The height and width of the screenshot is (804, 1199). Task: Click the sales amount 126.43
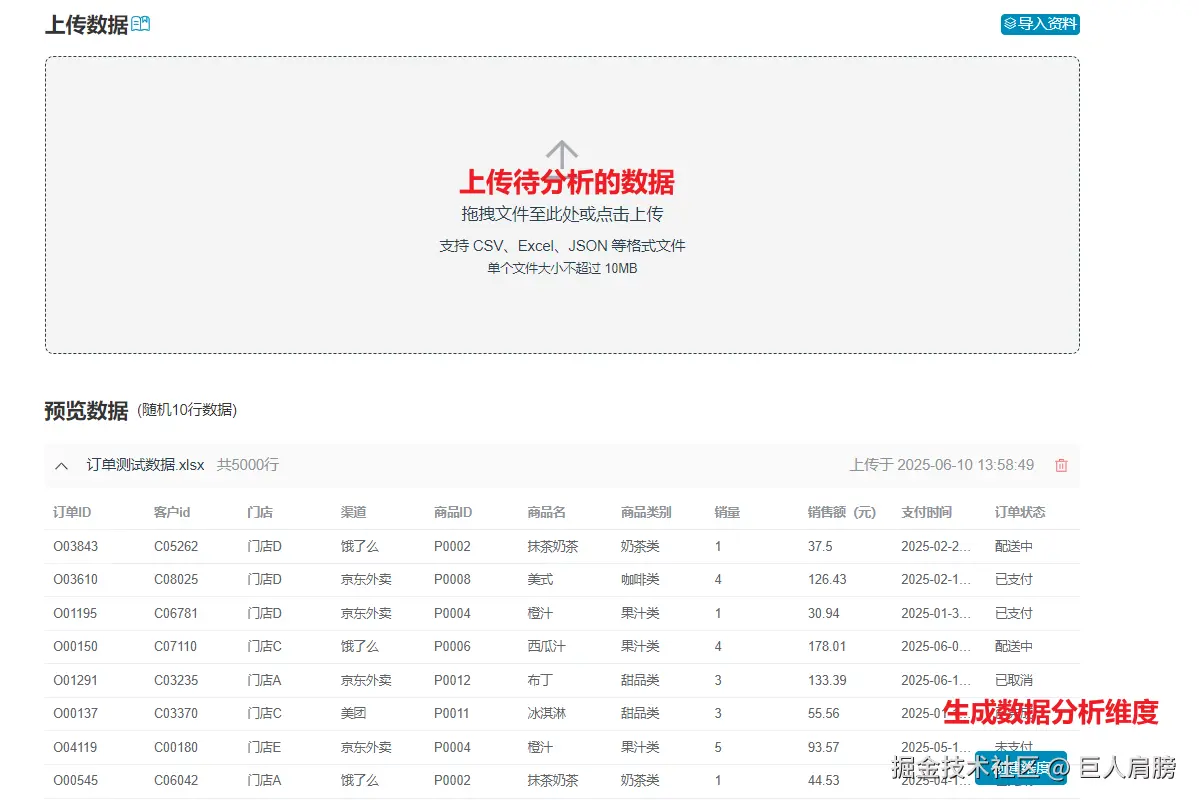[827, 580]
